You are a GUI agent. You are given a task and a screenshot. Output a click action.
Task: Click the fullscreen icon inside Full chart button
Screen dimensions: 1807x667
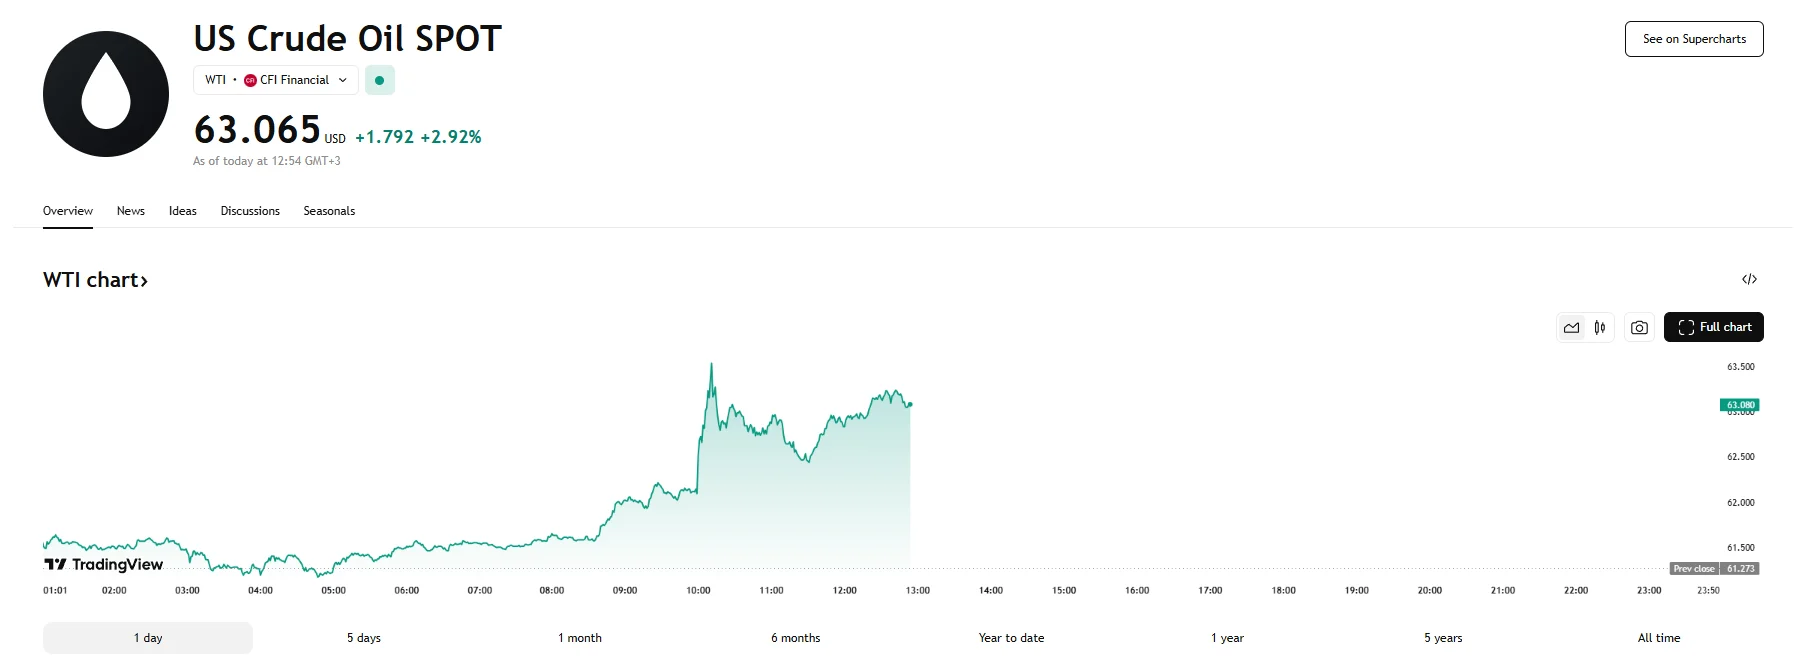click(1684, 327)
